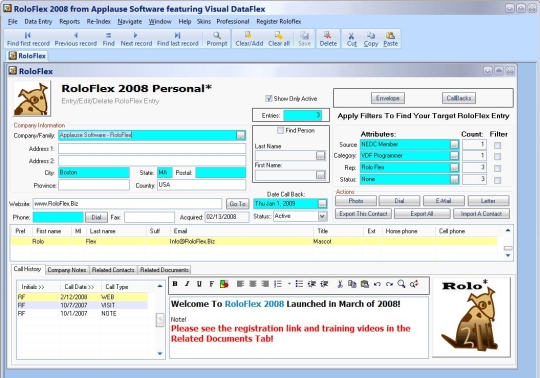Viewport: 540px width, 378px height.
Task: Switch to the Related Contacts tab
Action: [x=113, y=270]
